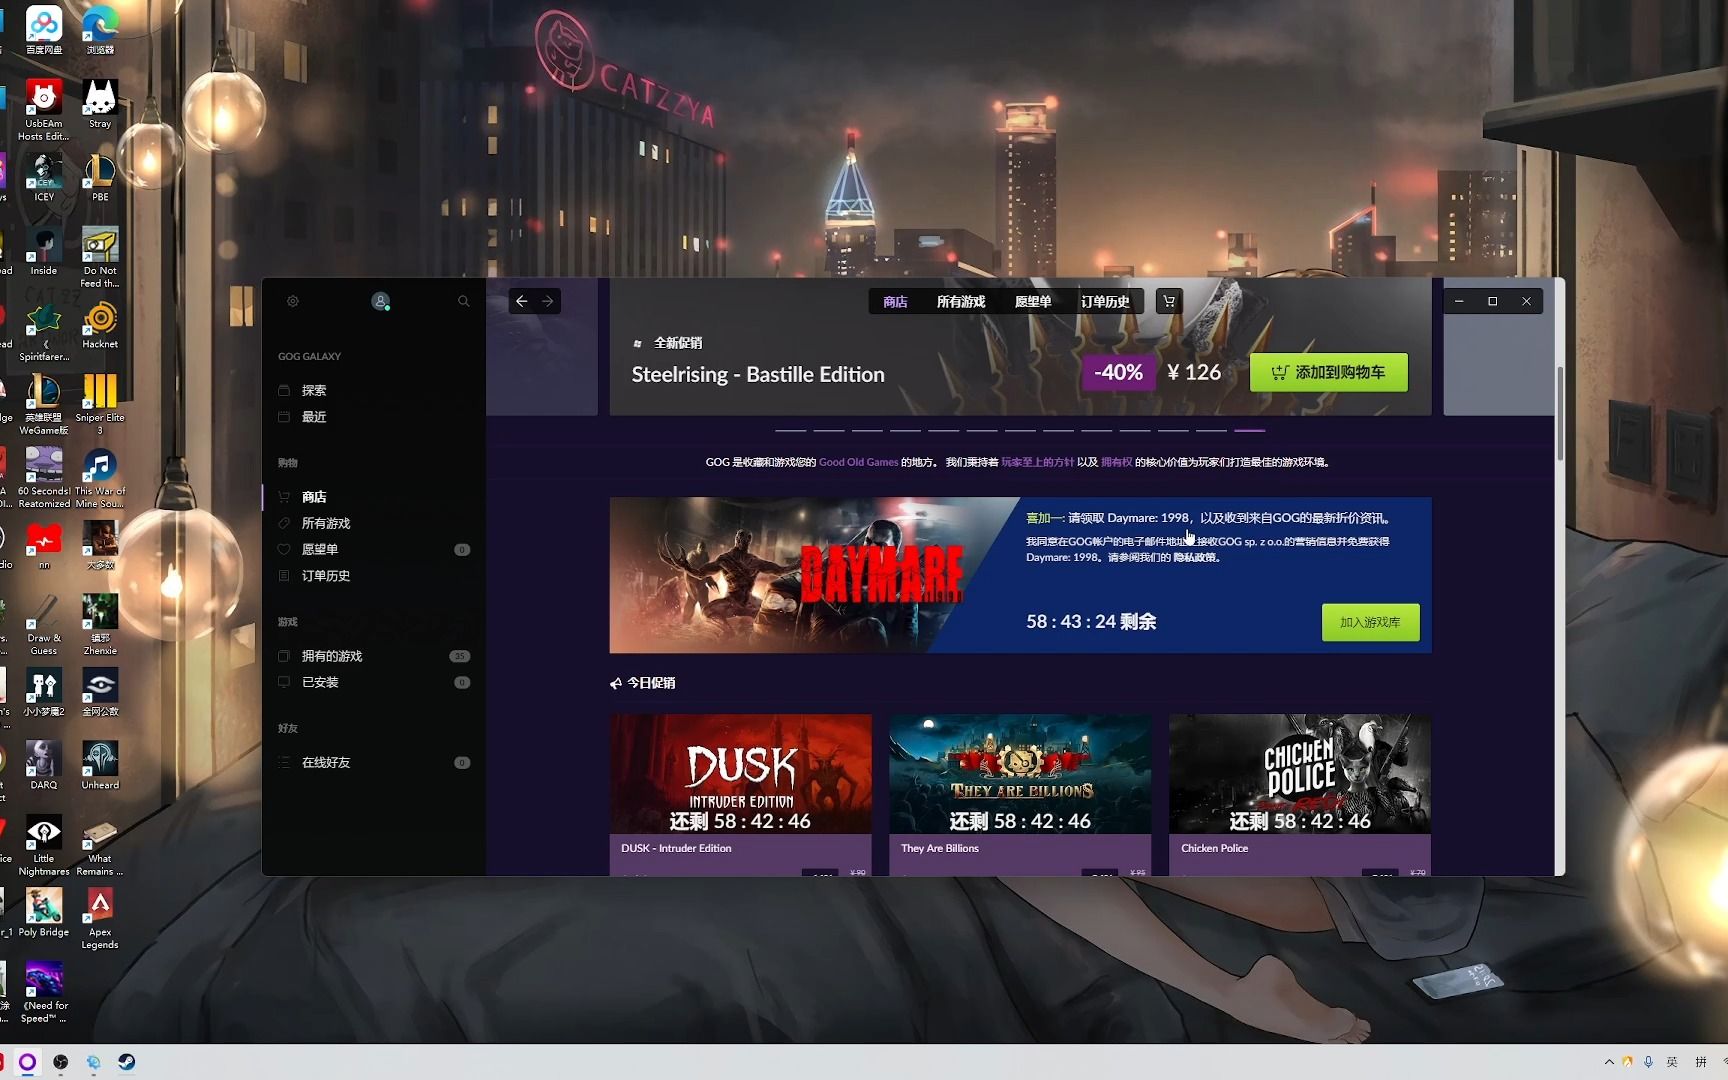Open the Good Old Games link

coord(858,462)
